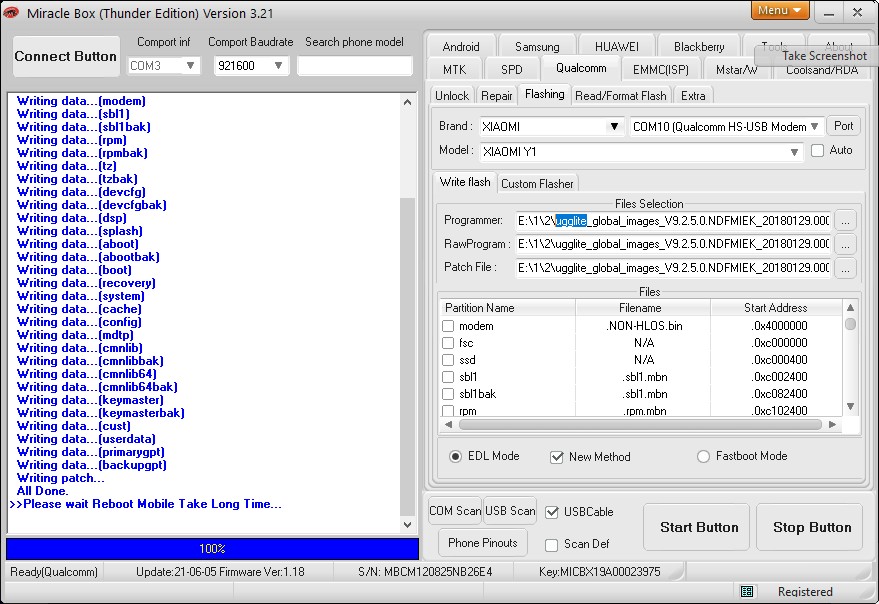Click the Files list scroll-up arrow
Screen dimensions: 879x604
click(850, 307)
